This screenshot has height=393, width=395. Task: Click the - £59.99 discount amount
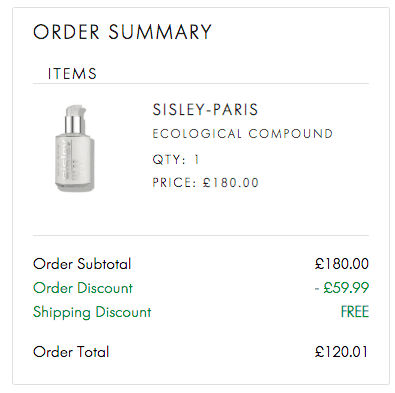(342, 288)
